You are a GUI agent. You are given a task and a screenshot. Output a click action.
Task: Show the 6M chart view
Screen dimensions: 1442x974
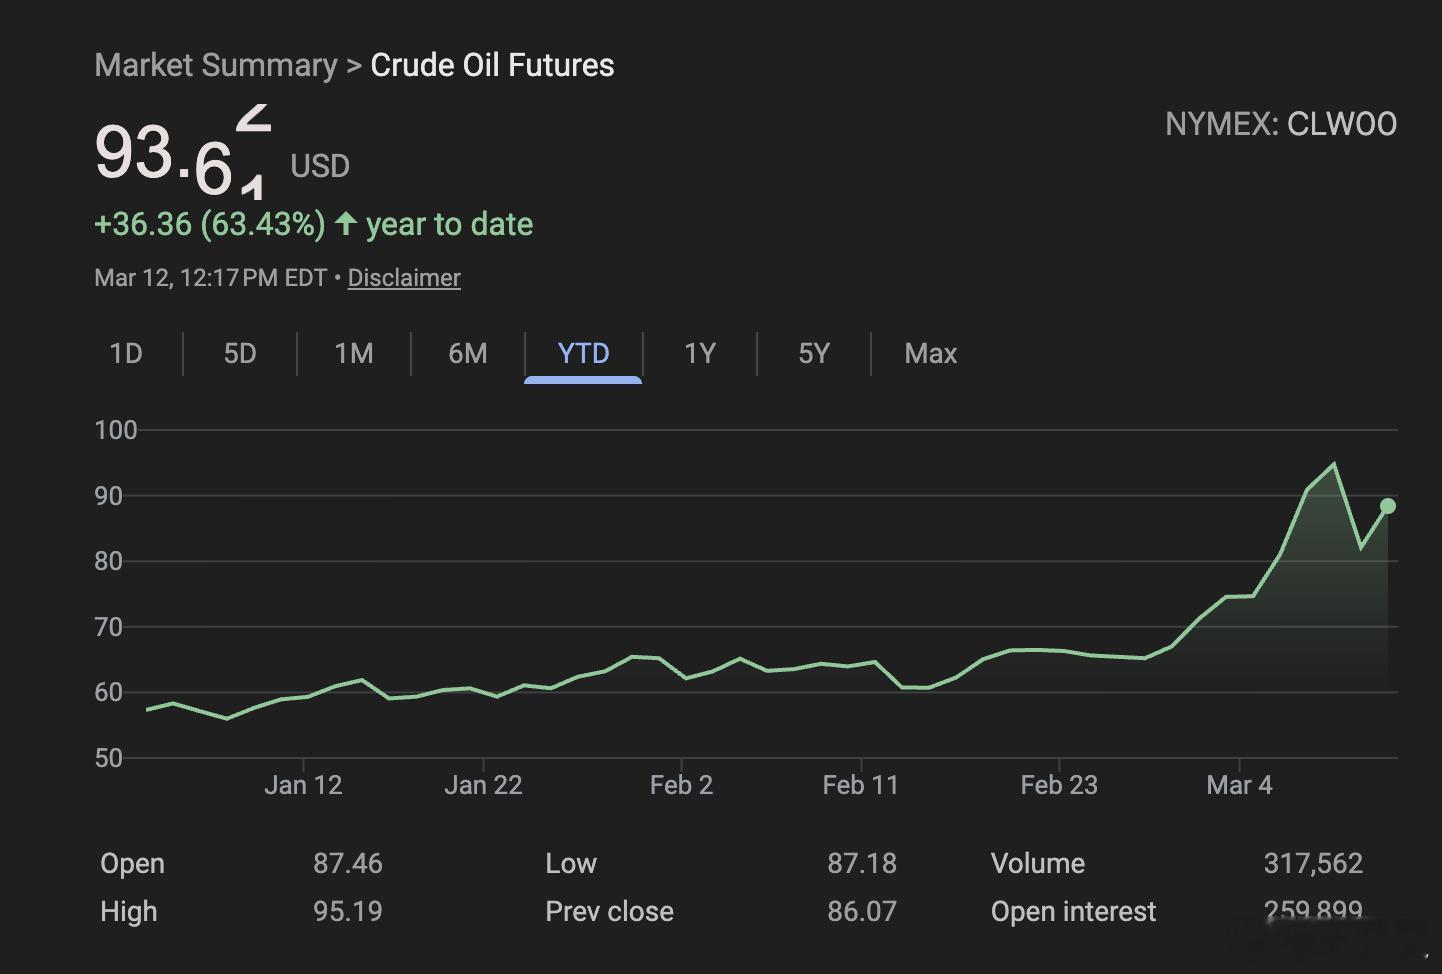coord(468,354)
